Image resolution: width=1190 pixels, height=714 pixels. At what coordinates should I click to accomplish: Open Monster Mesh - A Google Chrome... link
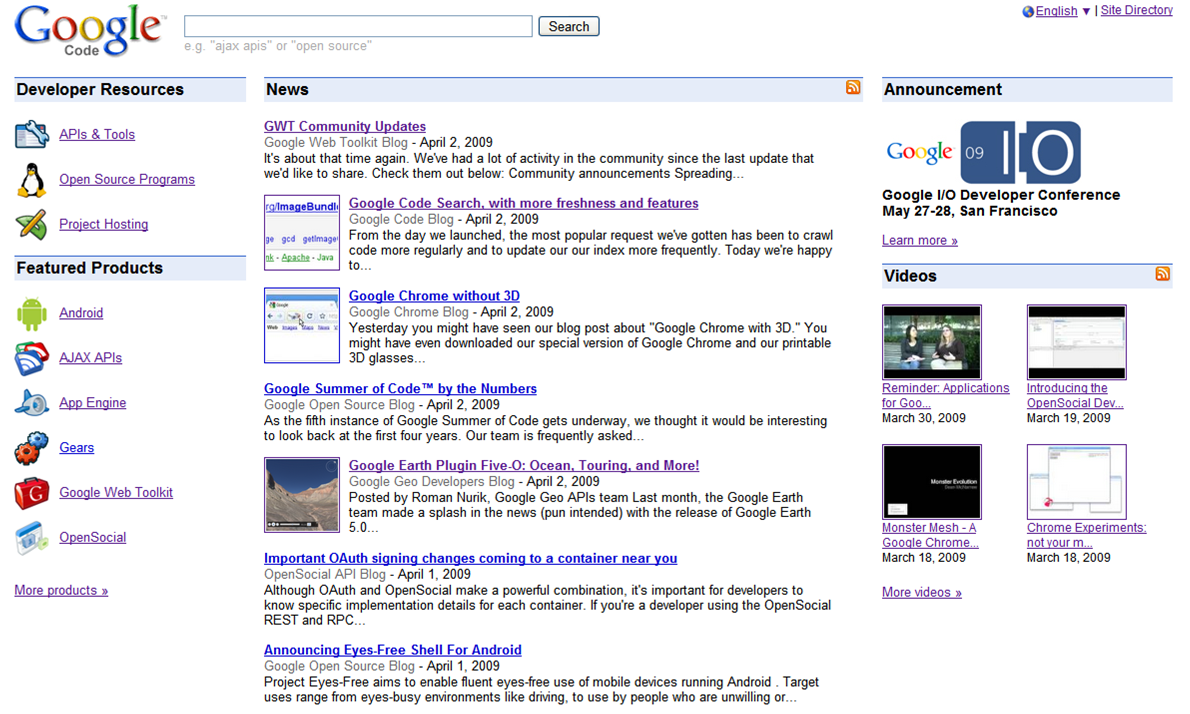coord(930,535)
